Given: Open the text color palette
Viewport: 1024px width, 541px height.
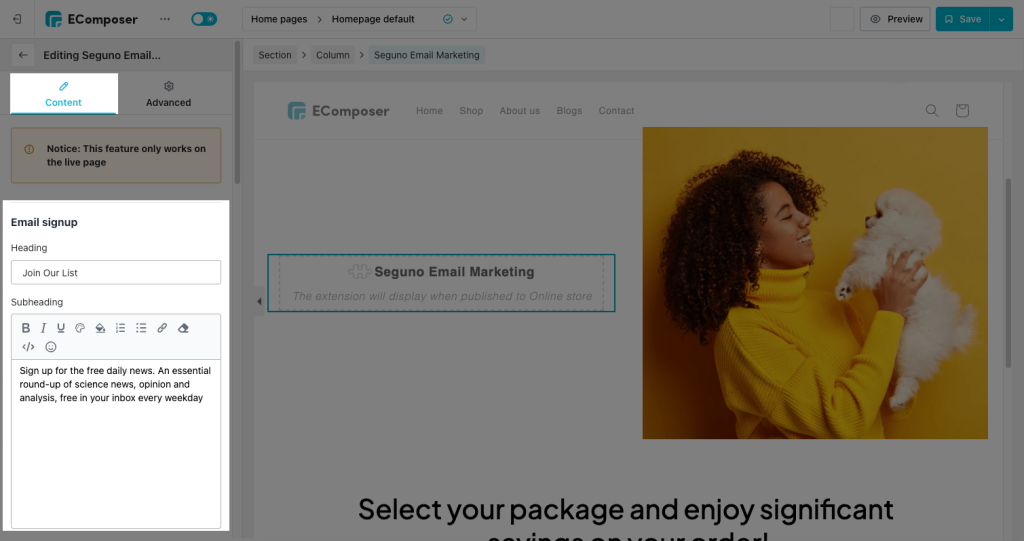Looking at the screenshot, I should click(80, 328).
